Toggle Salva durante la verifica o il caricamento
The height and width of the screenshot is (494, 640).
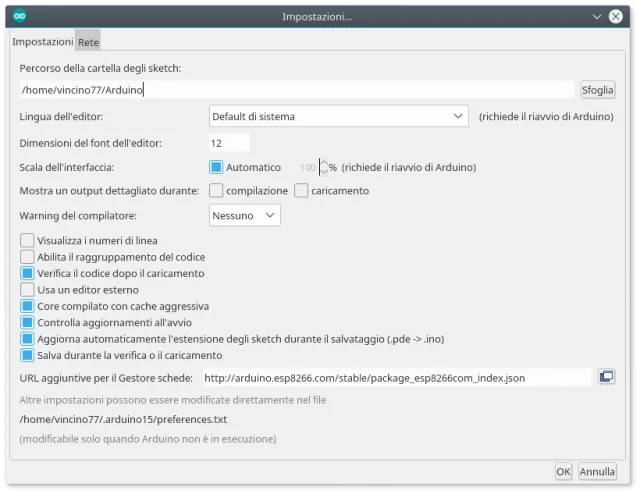(x=27, y=355)
